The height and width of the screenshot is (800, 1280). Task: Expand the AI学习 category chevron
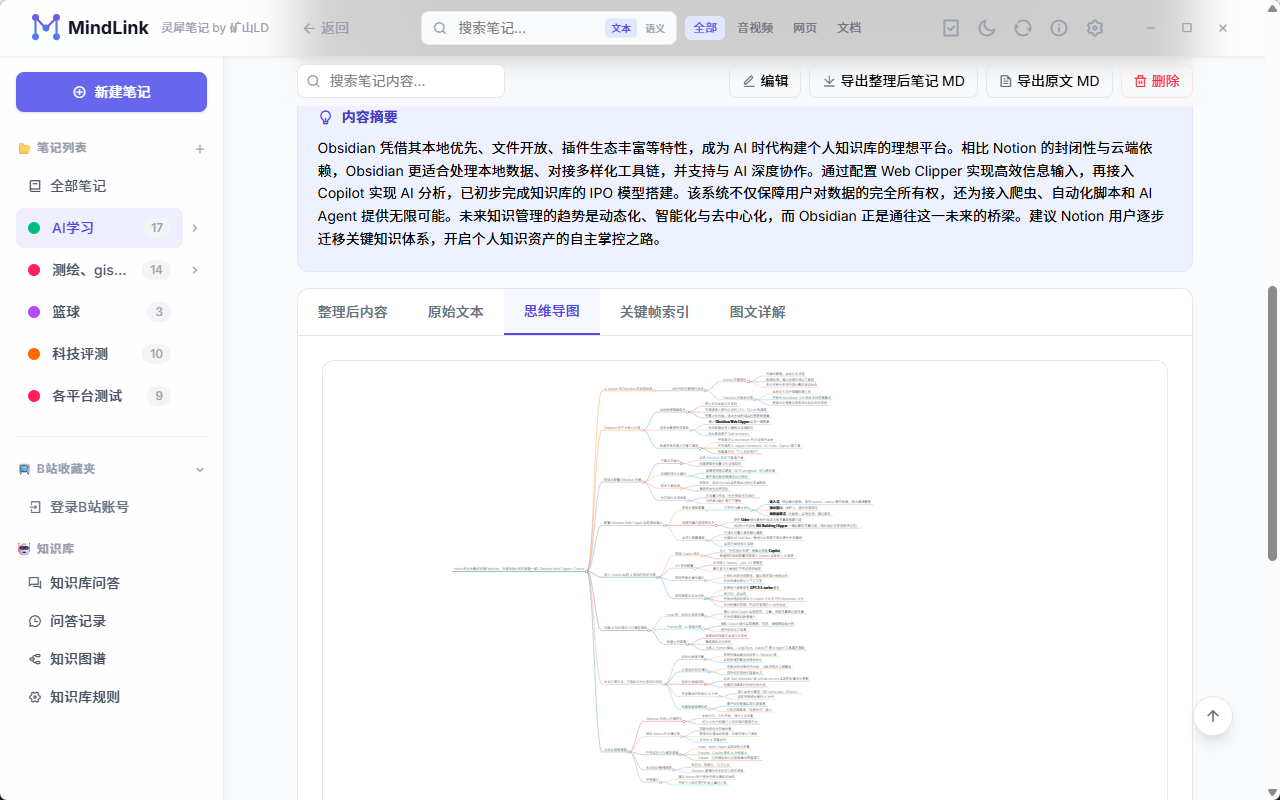[195, 228]
